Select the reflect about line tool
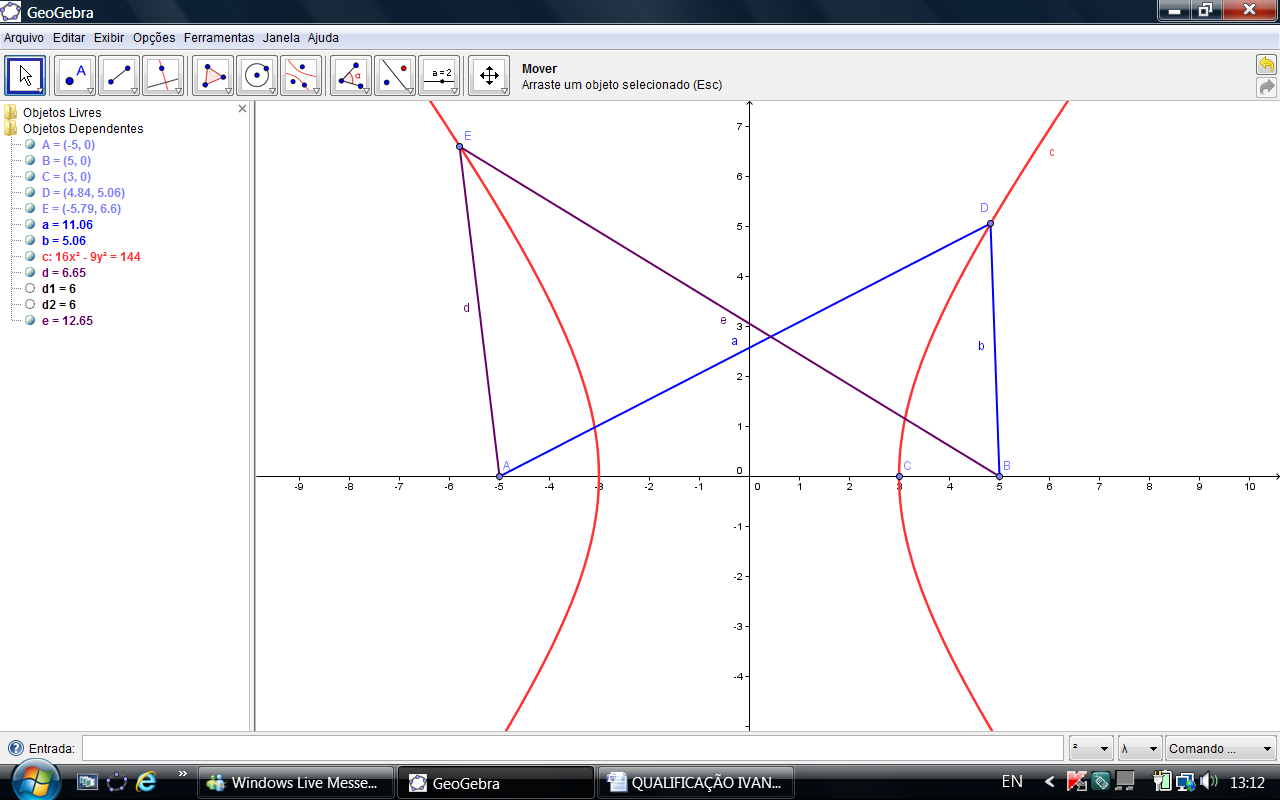Screen dimensions: 1280x800 [395, 76]
